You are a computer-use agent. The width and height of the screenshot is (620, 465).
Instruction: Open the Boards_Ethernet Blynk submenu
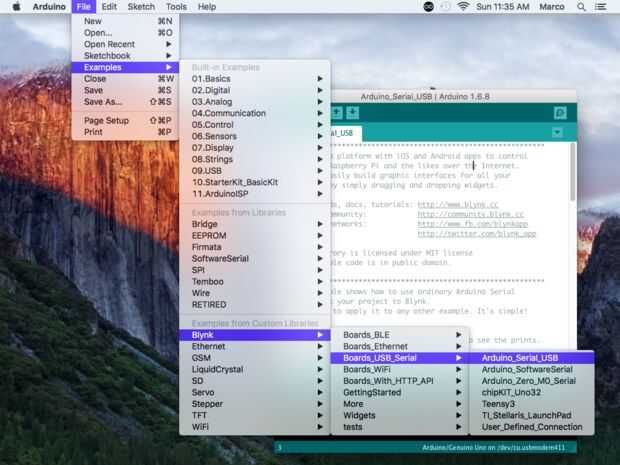pyautogui.click(x=400, y=346)
